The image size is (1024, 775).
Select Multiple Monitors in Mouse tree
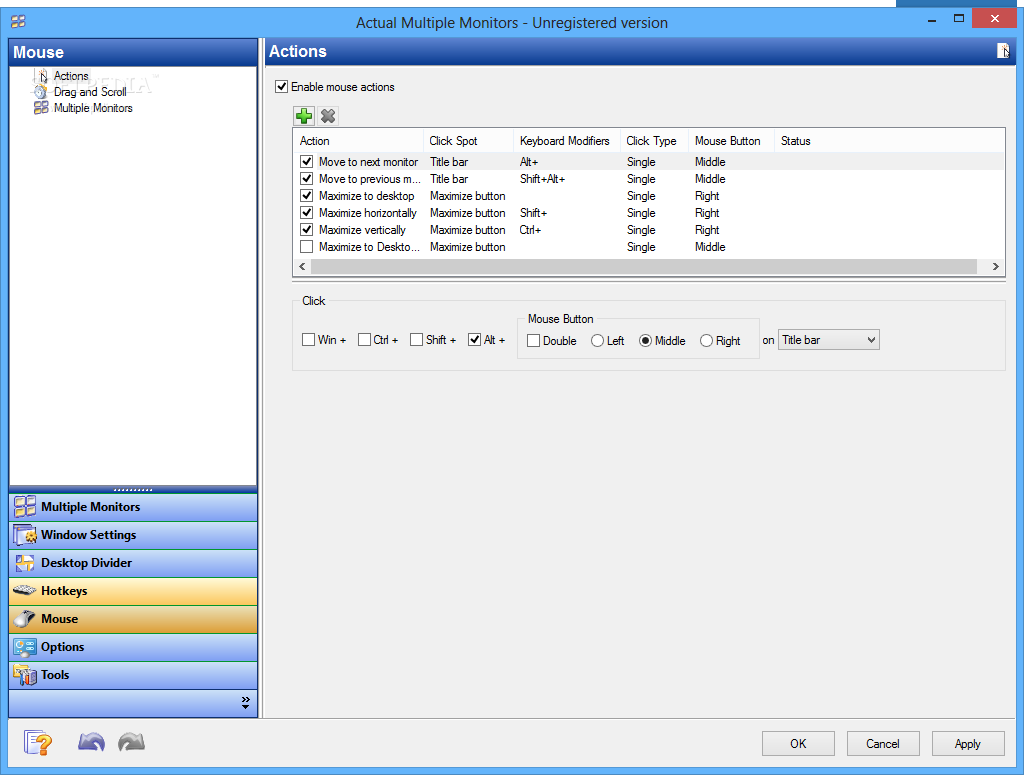click(93, 108)
